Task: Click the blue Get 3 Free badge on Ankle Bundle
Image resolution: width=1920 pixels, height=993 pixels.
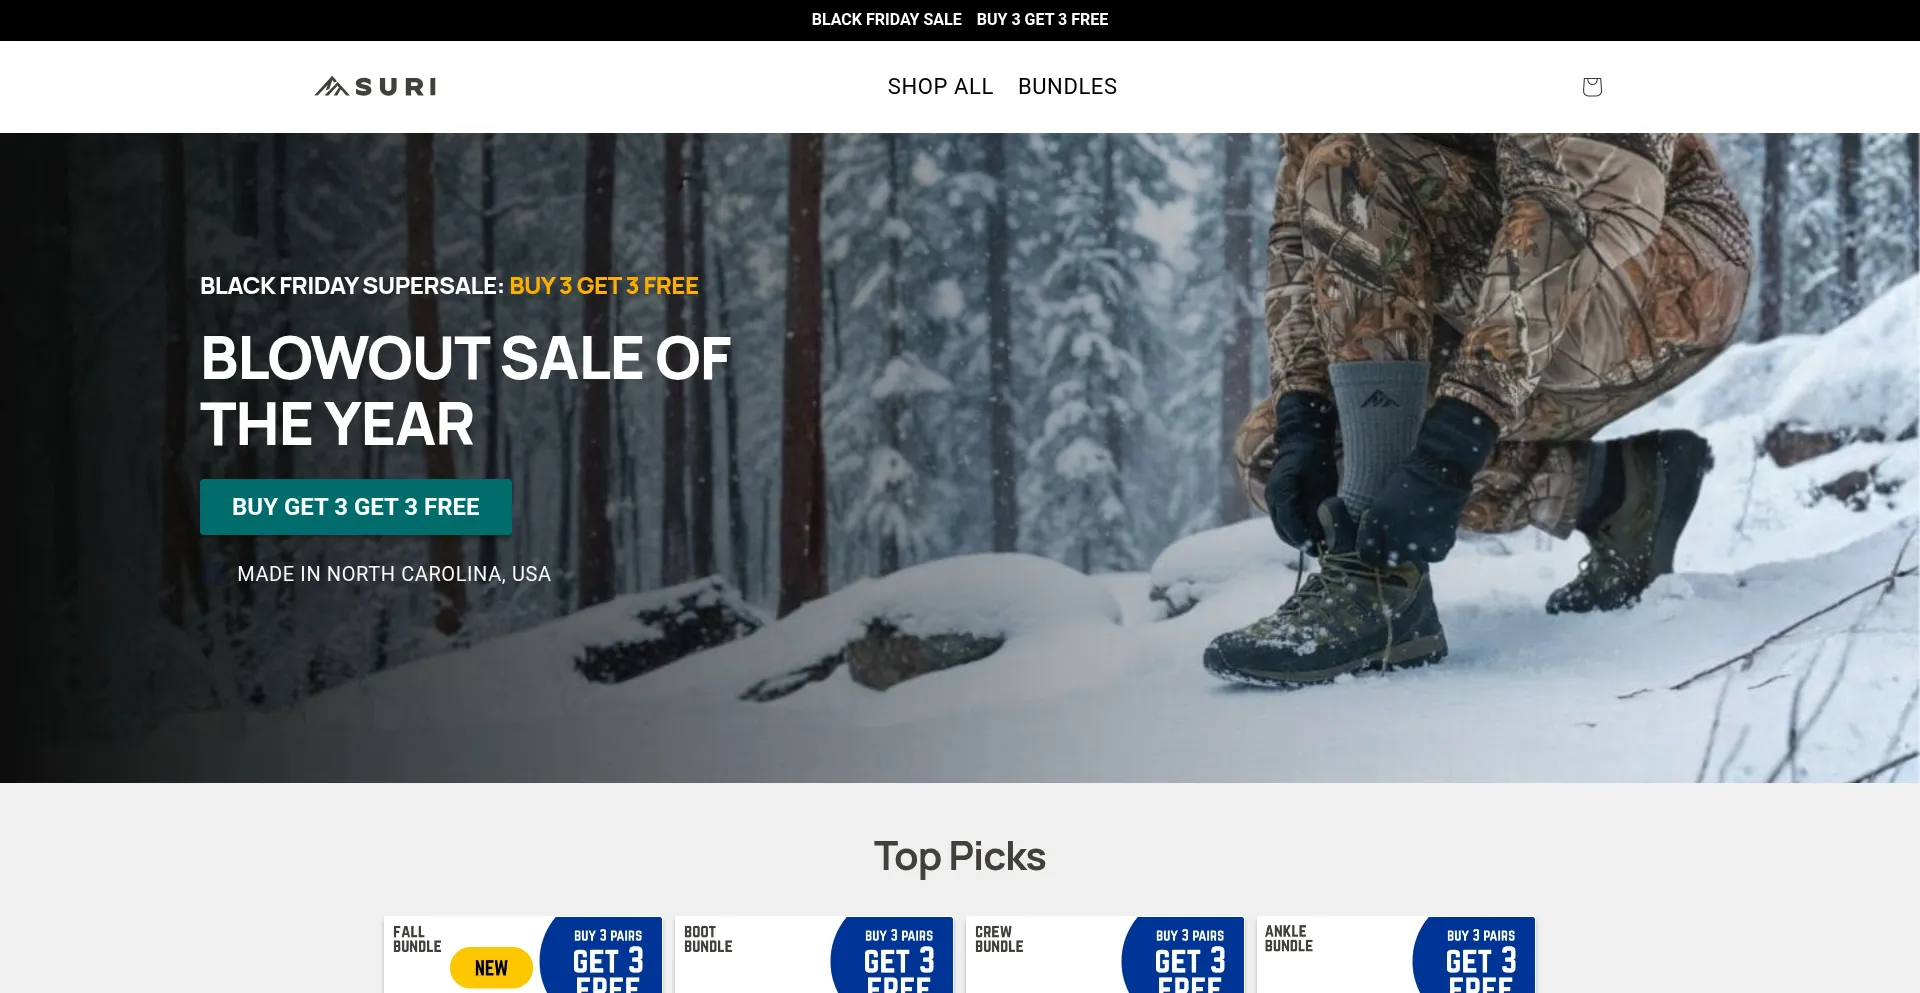Action: pos(1475,955)
